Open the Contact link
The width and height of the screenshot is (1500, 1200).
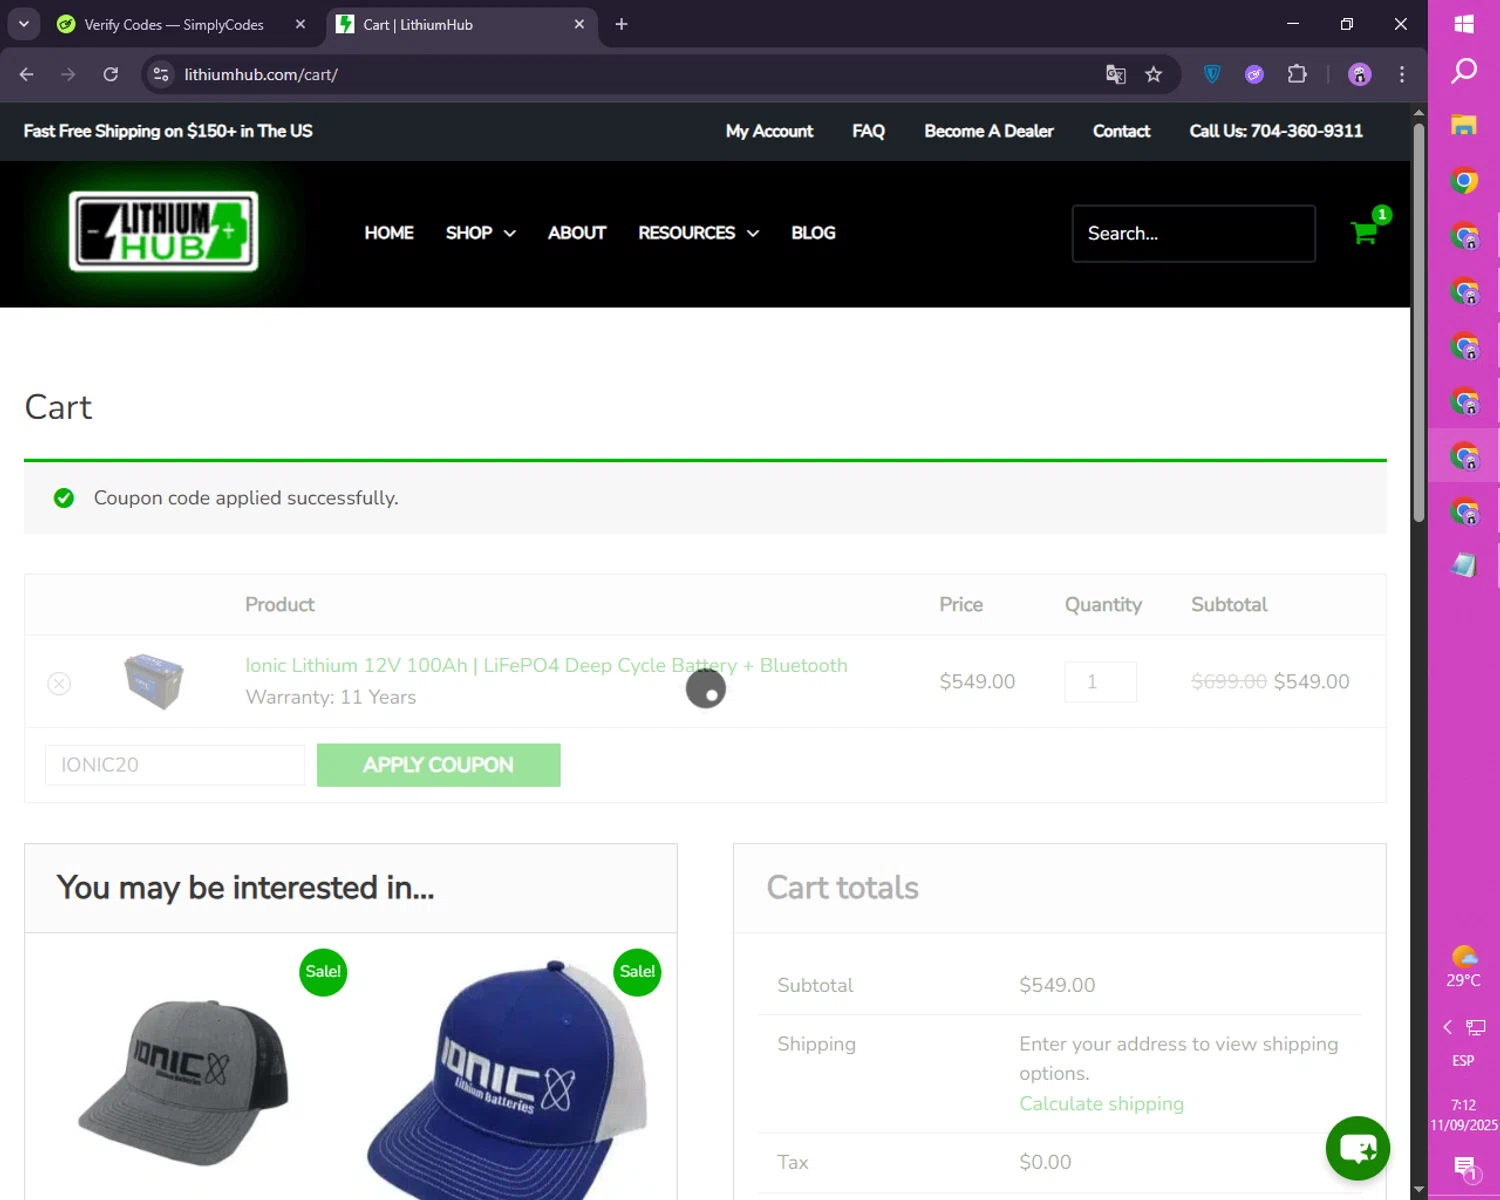coord(1121,131)
